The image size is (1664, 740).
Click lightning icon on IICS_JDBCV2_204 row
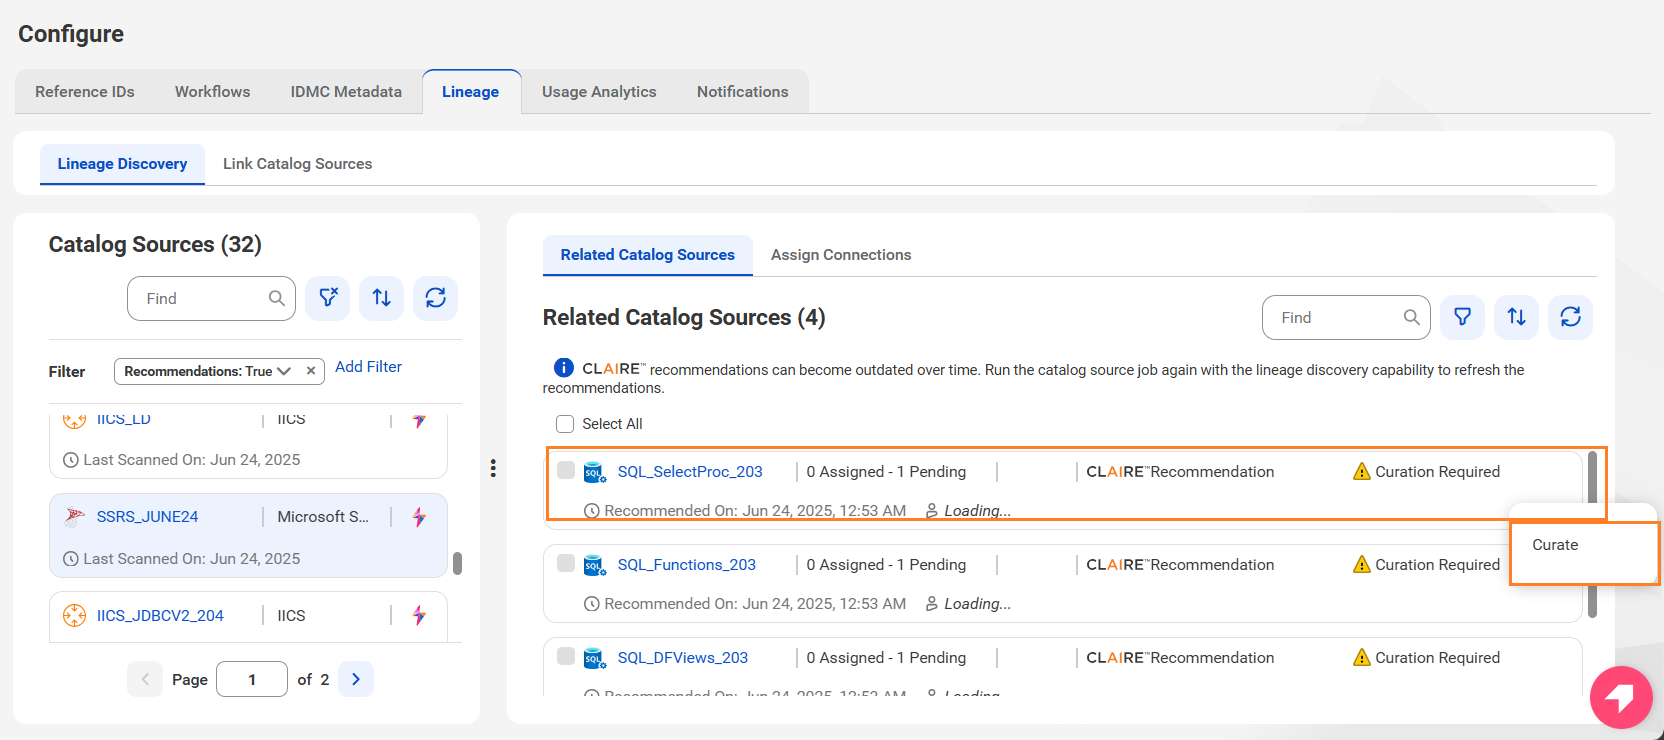click(x=420, y=616)
